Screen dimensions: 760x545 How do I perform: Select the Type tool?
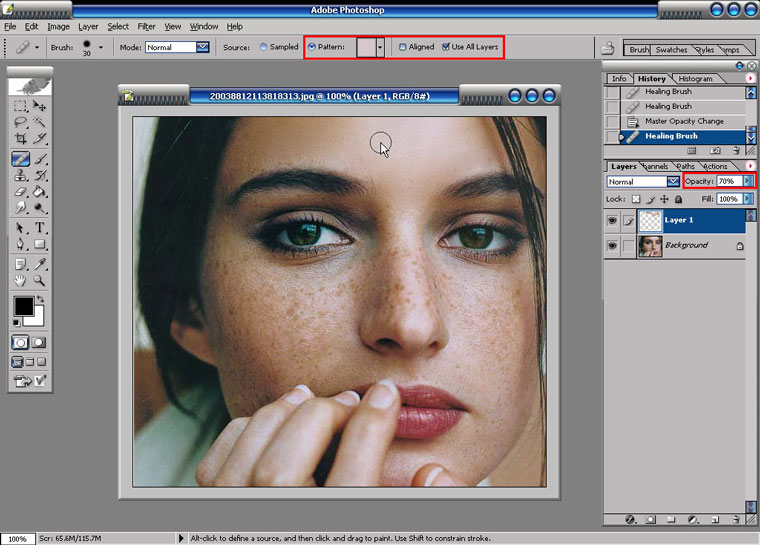41,228
